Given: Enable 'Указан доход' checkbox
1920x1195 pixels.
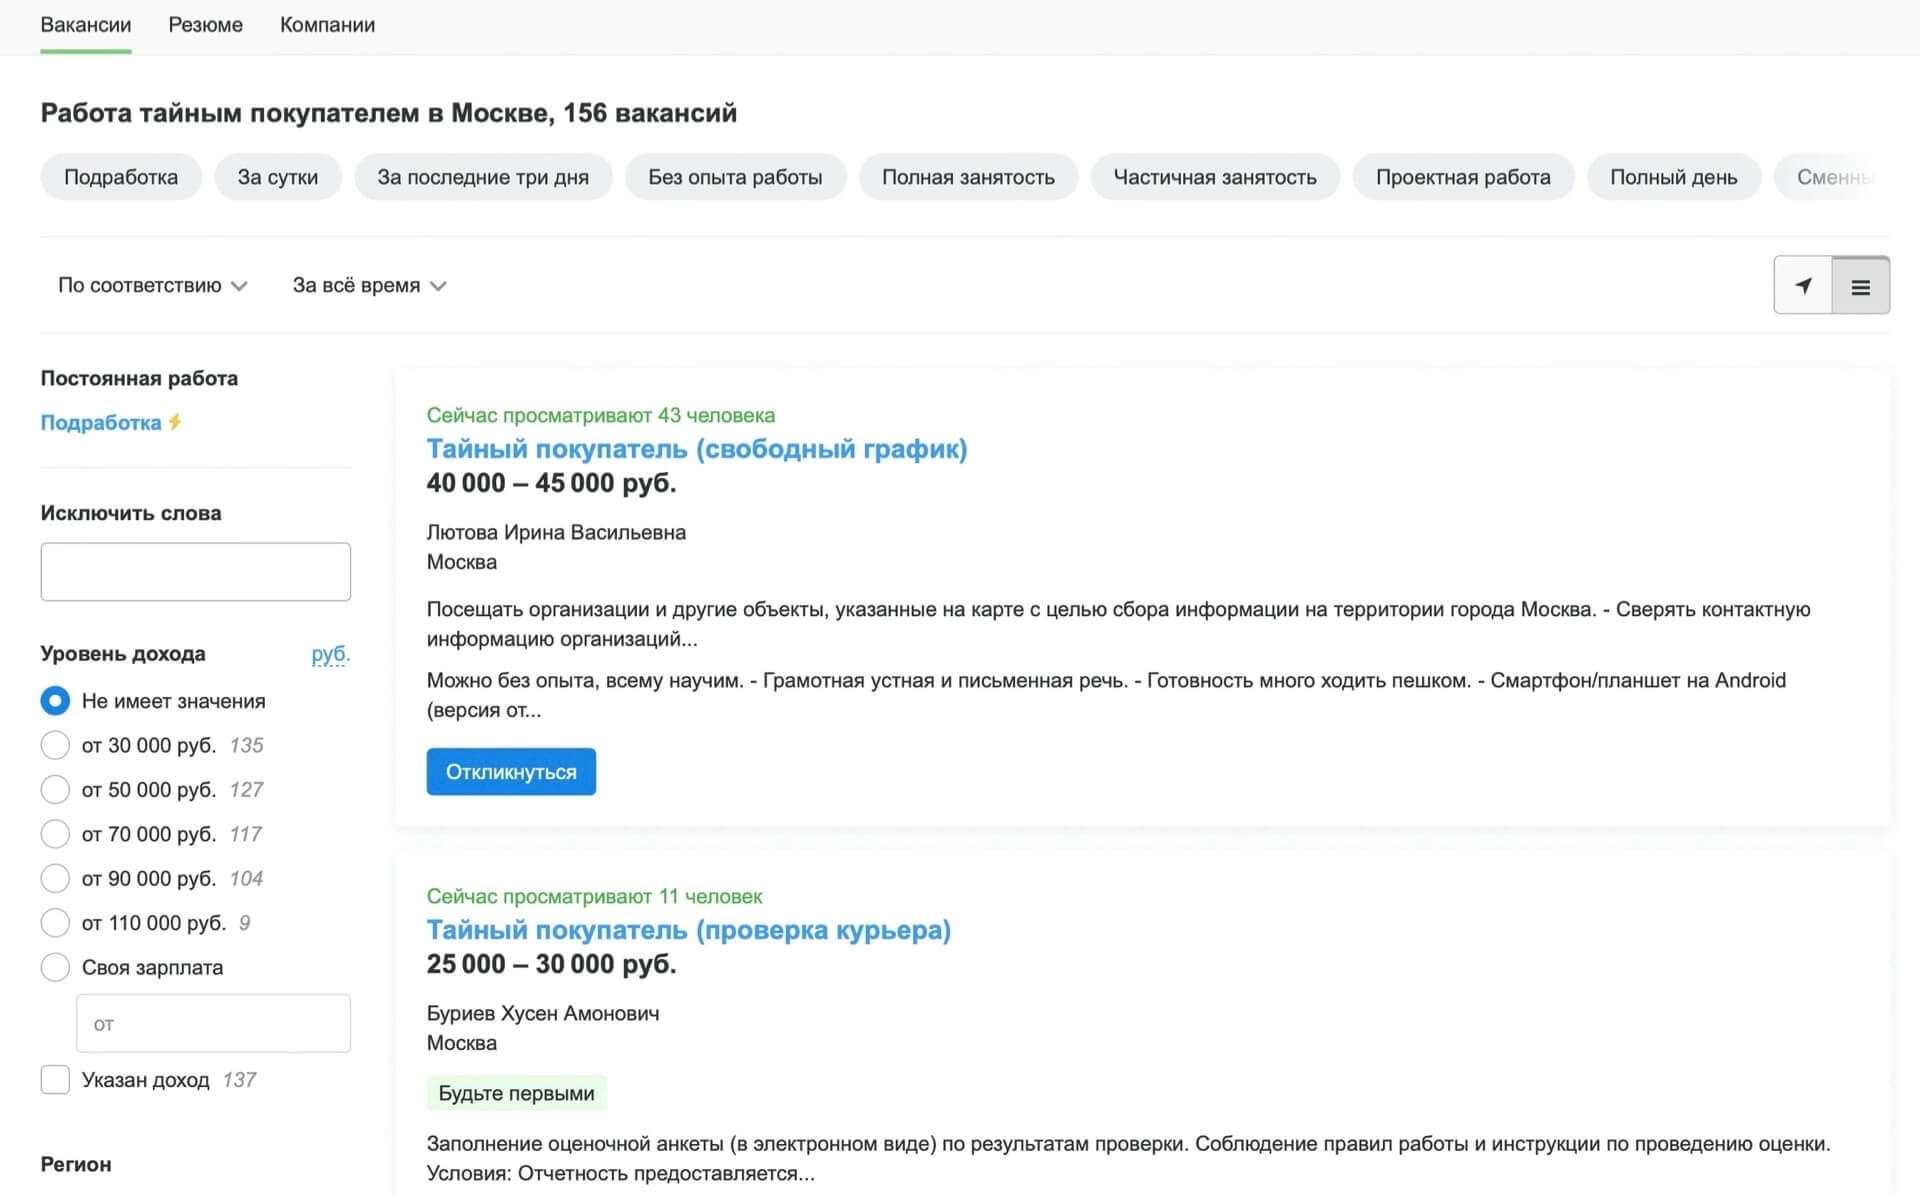Looking at the screenshot, I should [55, 1080].
